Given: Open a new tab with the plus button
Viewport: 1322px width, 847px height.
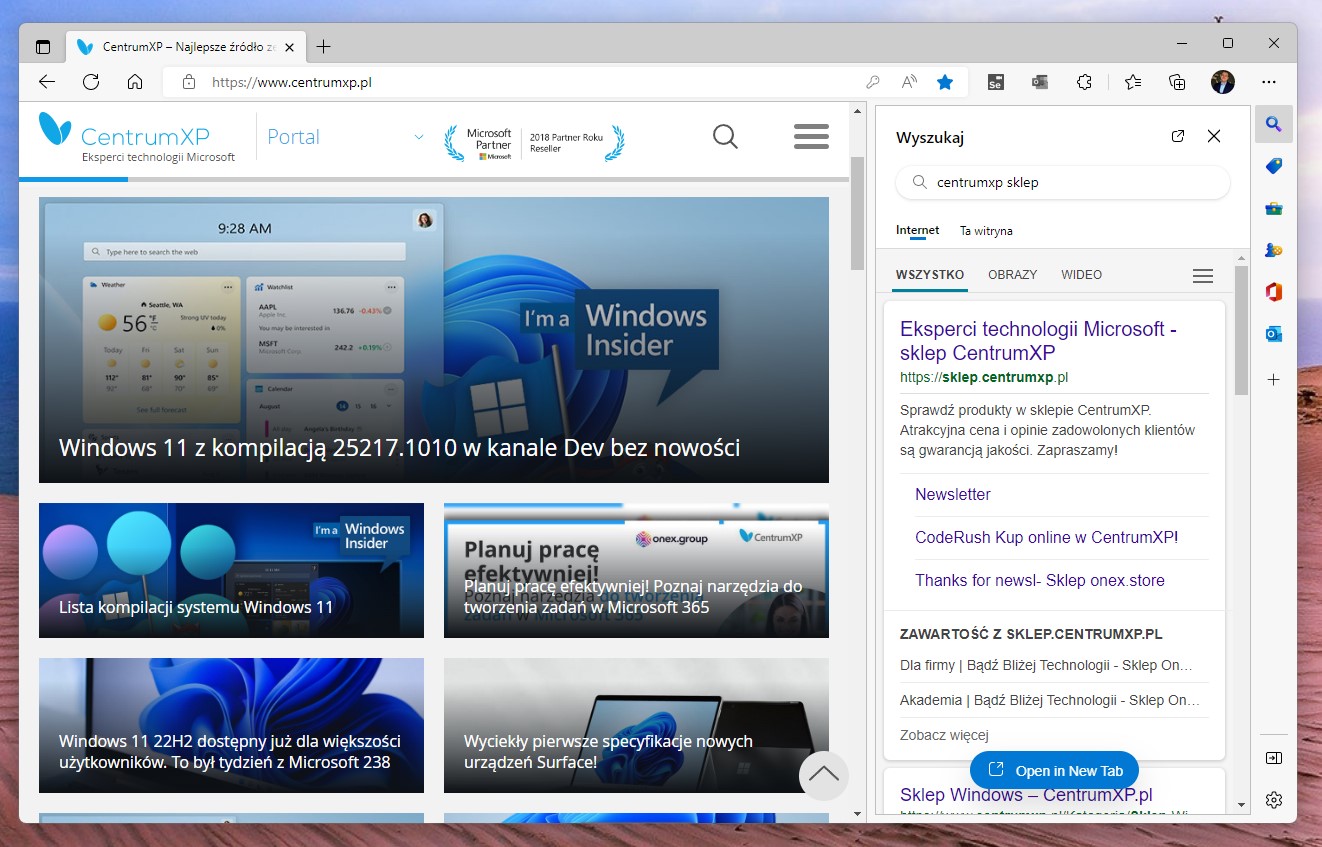Looking at the screenshot, I should pyautogui.click(x=323, y=47).
